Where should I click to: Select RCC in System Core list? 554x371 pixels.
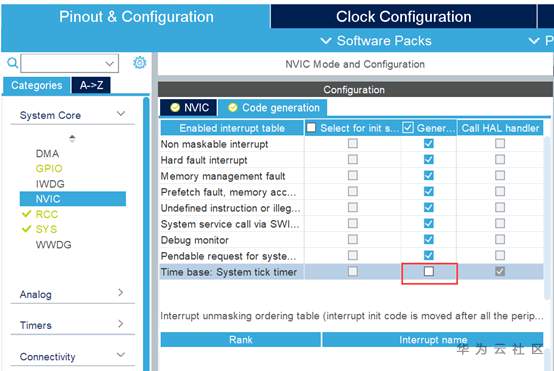point(47,214)
